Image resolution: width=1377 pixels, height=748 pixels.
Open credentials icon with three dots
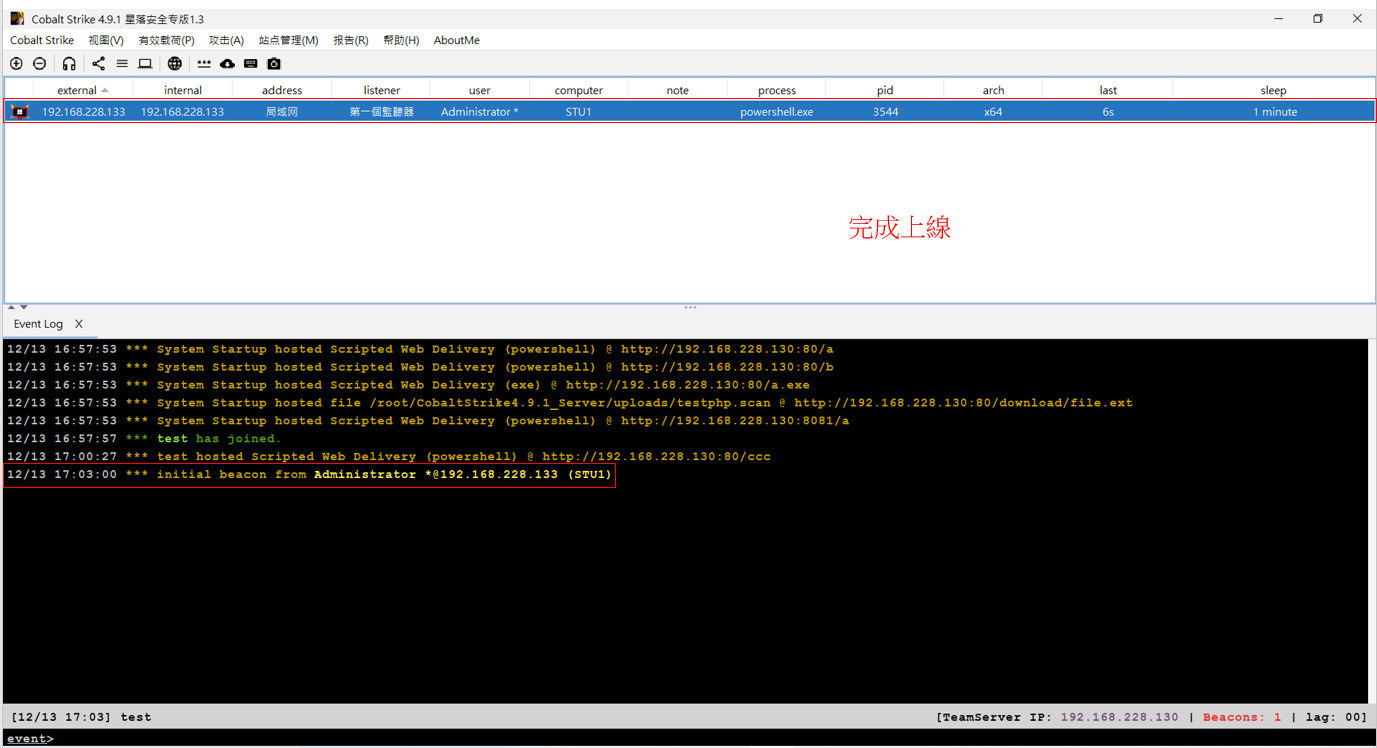204,64
